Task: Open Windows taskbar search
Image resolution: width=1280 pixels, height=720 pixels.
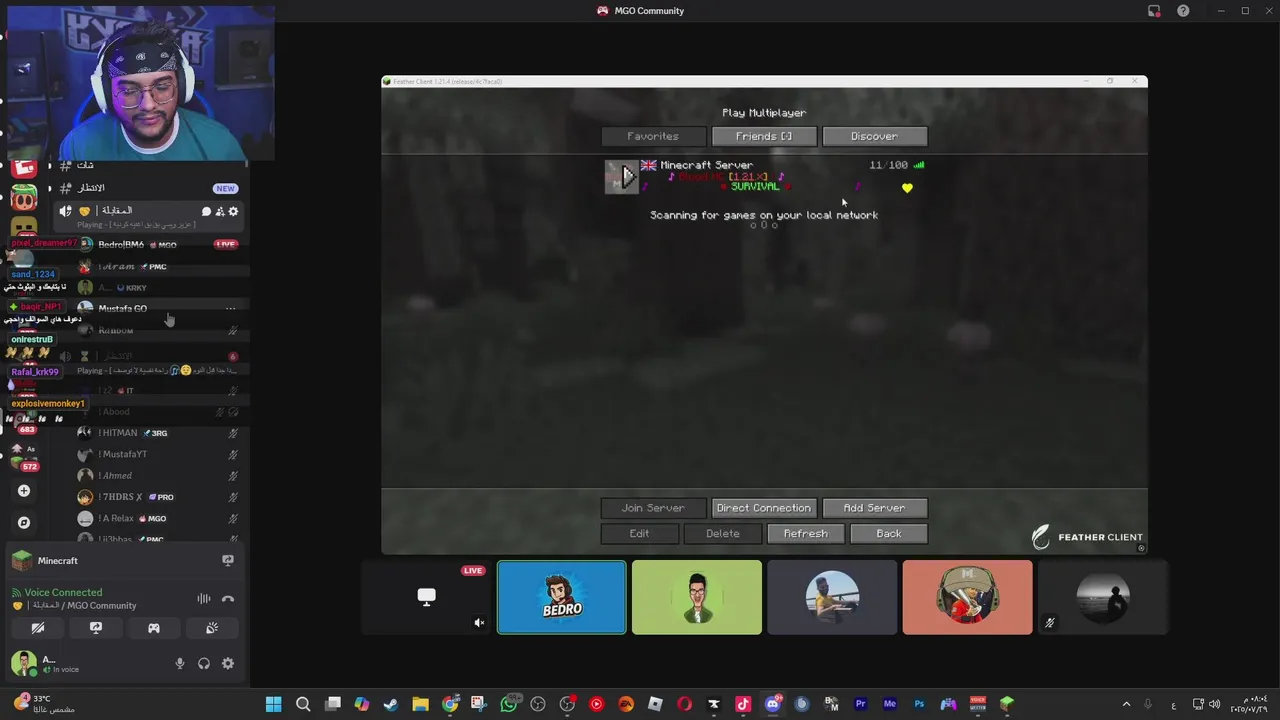Action: point(303,704)
